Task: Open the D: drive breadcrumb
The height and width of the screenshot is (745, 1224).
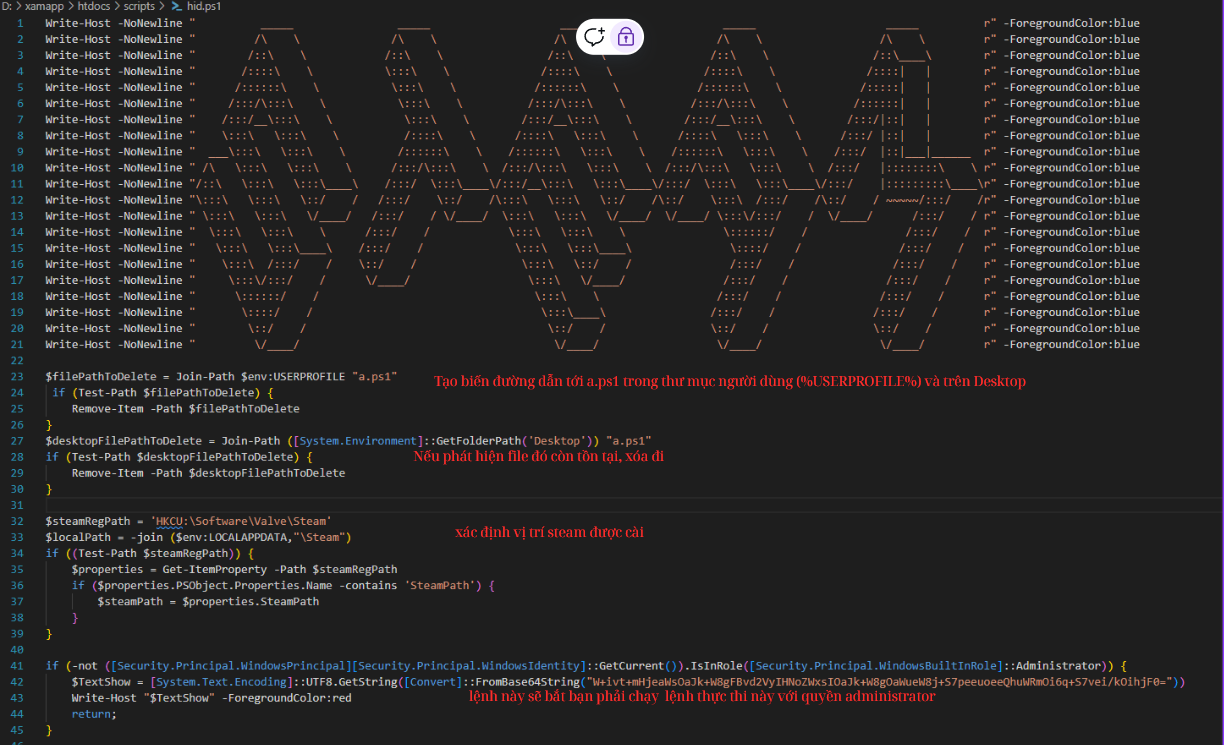Action: coord(7,6)
